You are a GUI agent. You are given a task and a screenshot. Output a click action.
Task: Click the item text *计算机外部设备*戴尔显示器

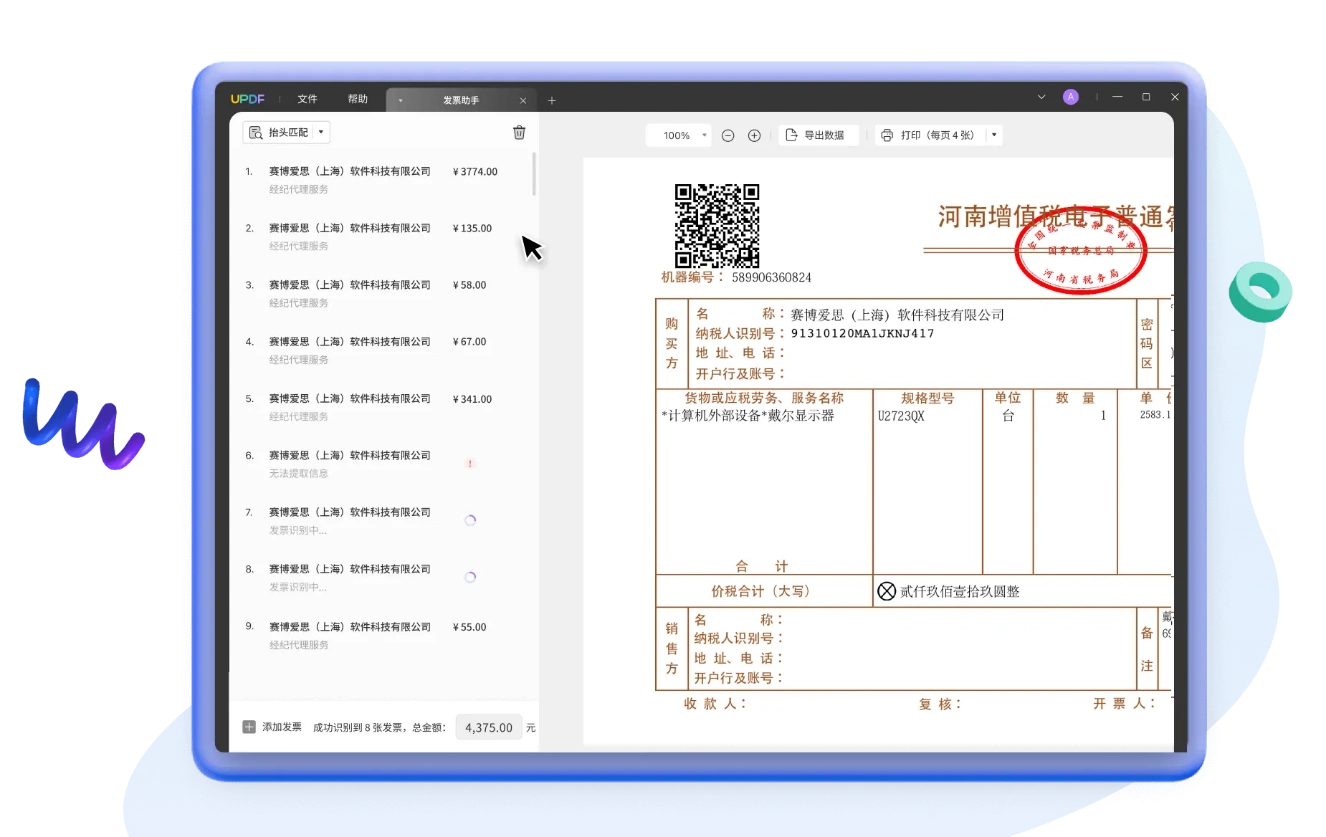coord(747,415)
